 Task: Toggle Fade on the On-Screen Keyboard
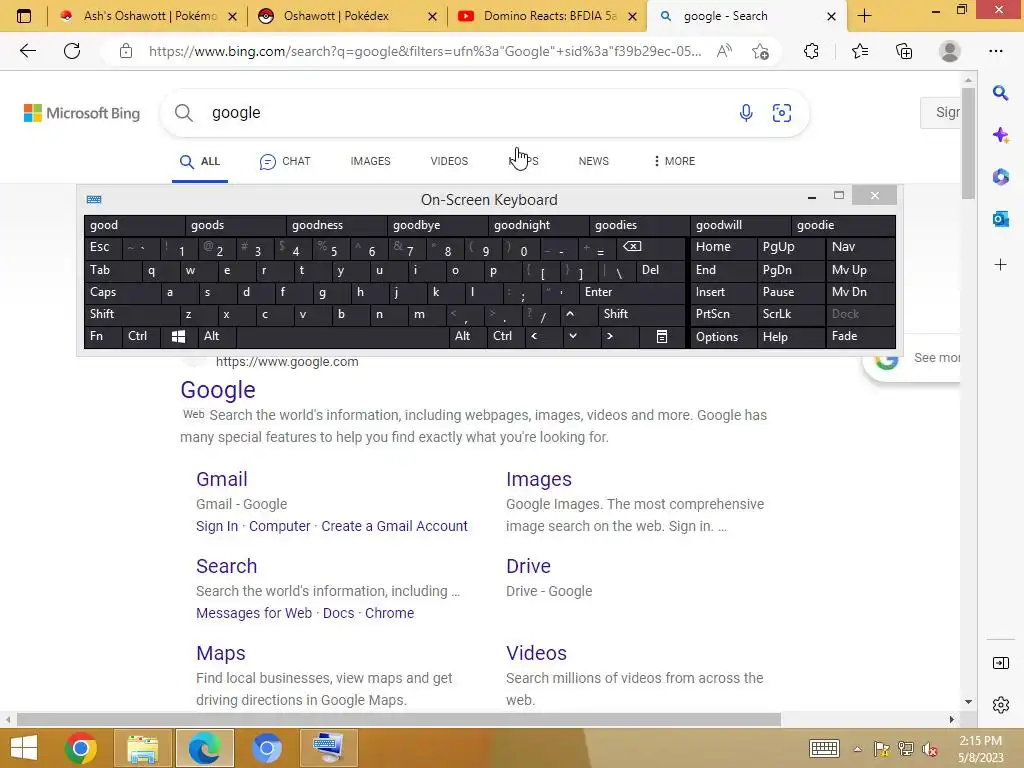860,336
